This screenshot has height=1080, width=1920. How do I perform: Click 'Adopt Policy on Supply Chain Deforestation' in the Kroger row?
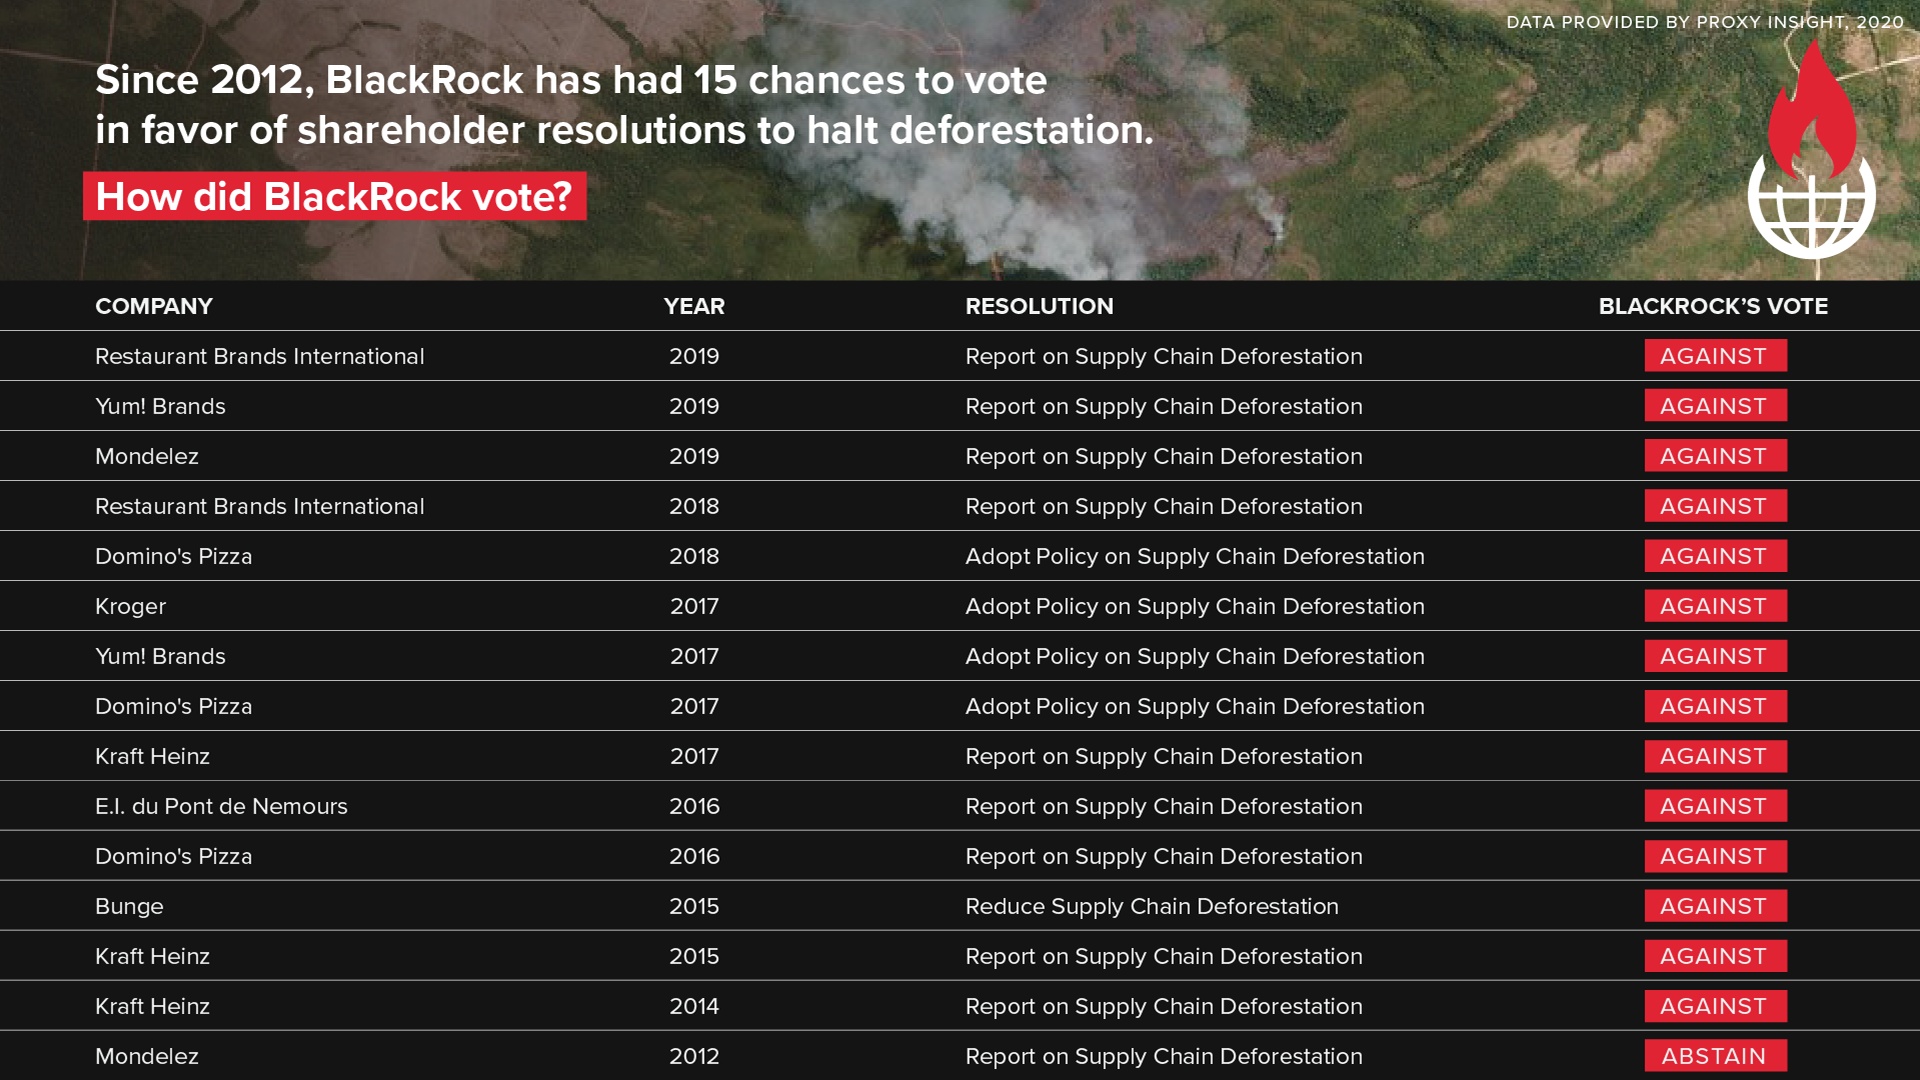[x=1195, y=607]
